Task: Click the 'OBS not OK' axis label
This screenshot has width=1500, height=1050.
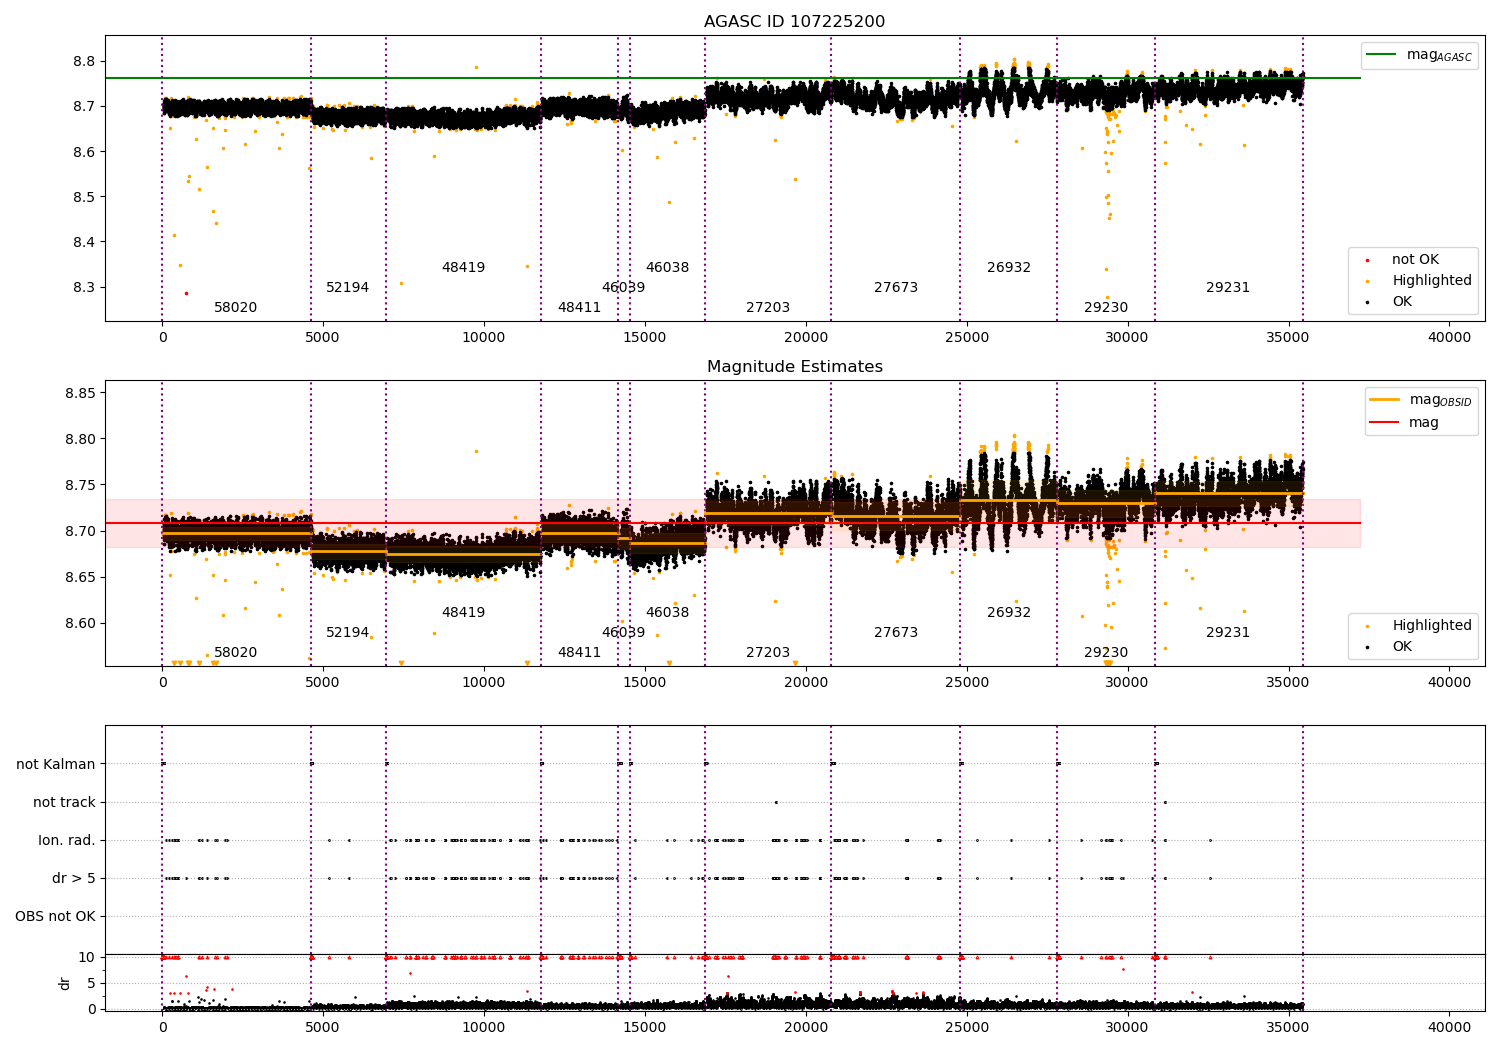Action: (55, 916)
